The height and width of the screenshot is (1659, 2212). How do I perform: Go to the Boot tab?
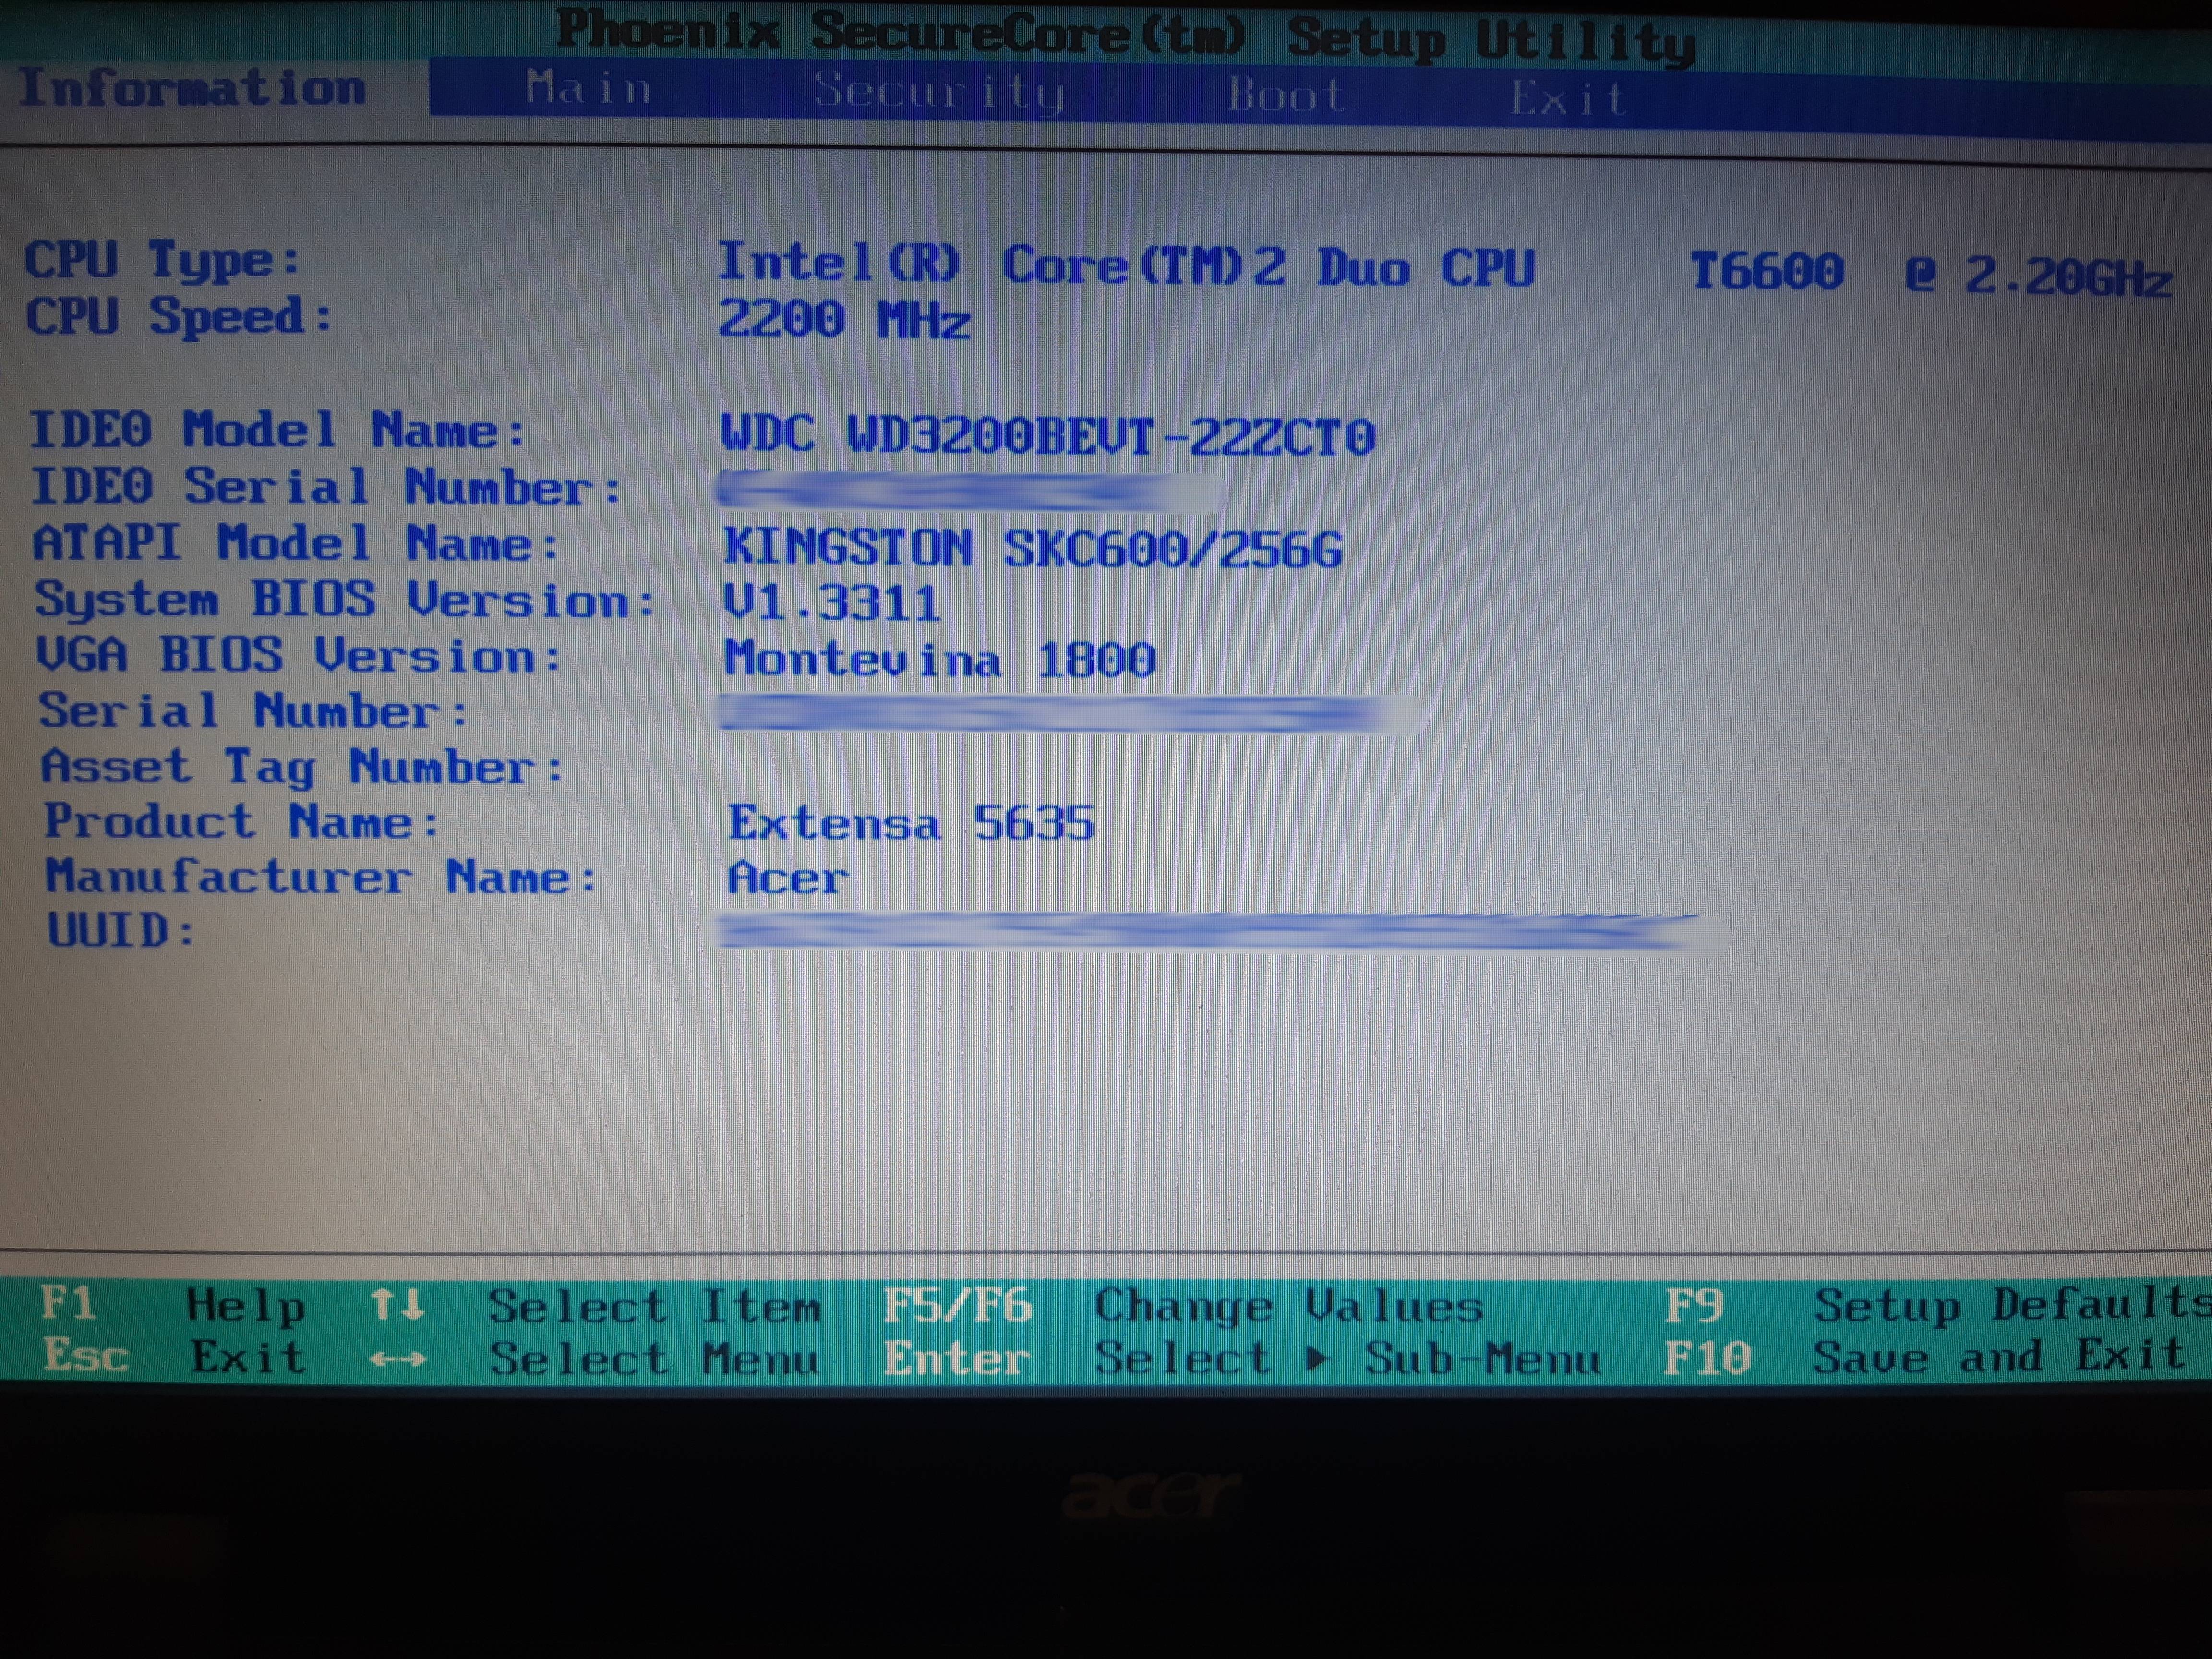(1286, 96)
